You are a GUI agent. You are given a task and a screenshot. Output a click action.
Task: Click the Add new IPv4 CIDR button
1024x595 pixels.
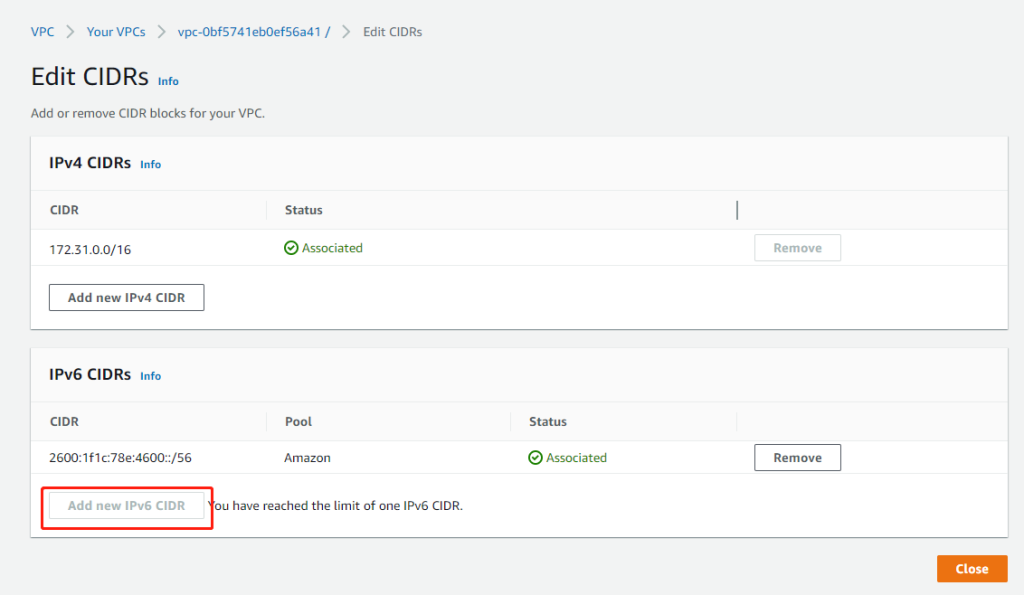point(126,298)
